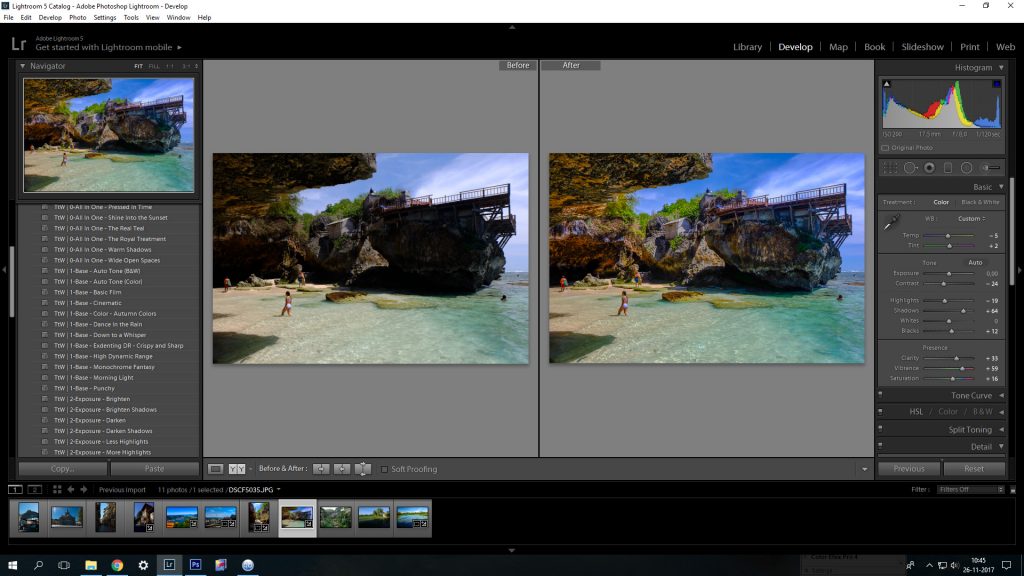Open Get started with Lightroom mobile
Image resolution: width=1024 pixels, height=576 pixels.
coord(108,48)
